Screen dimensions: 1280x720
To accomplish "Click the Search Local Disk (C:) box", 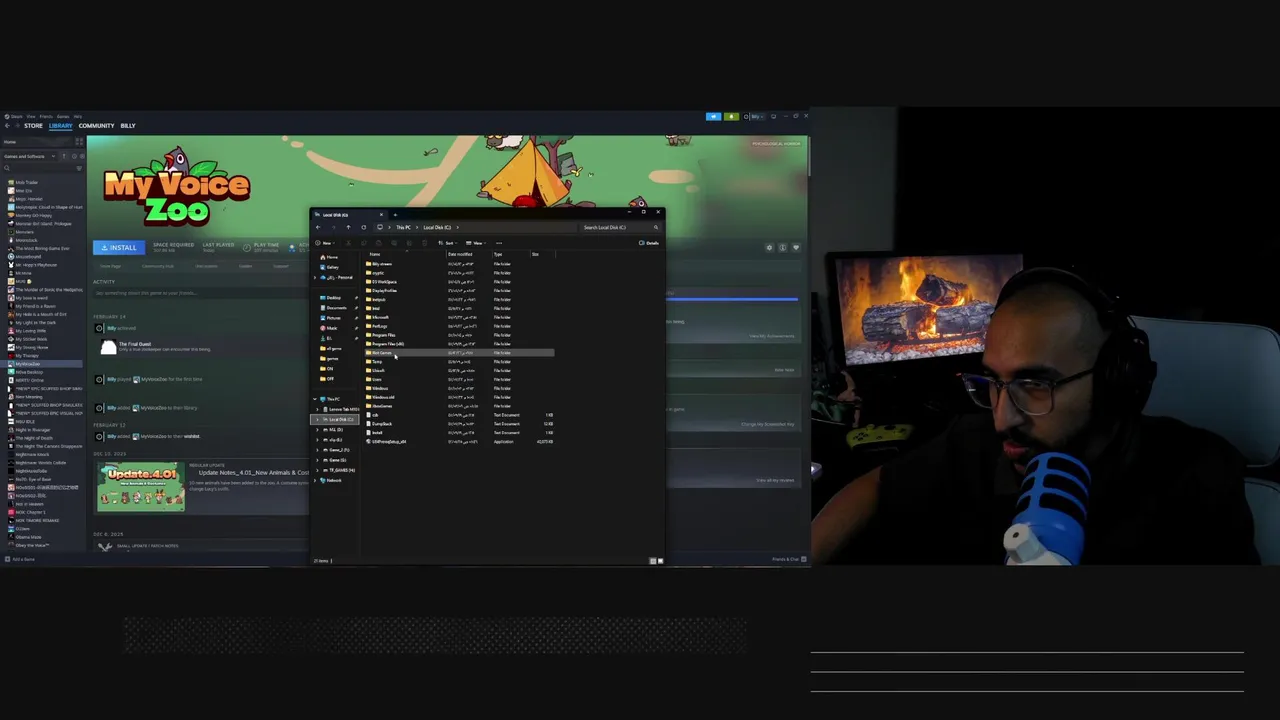I will (621, 227).
